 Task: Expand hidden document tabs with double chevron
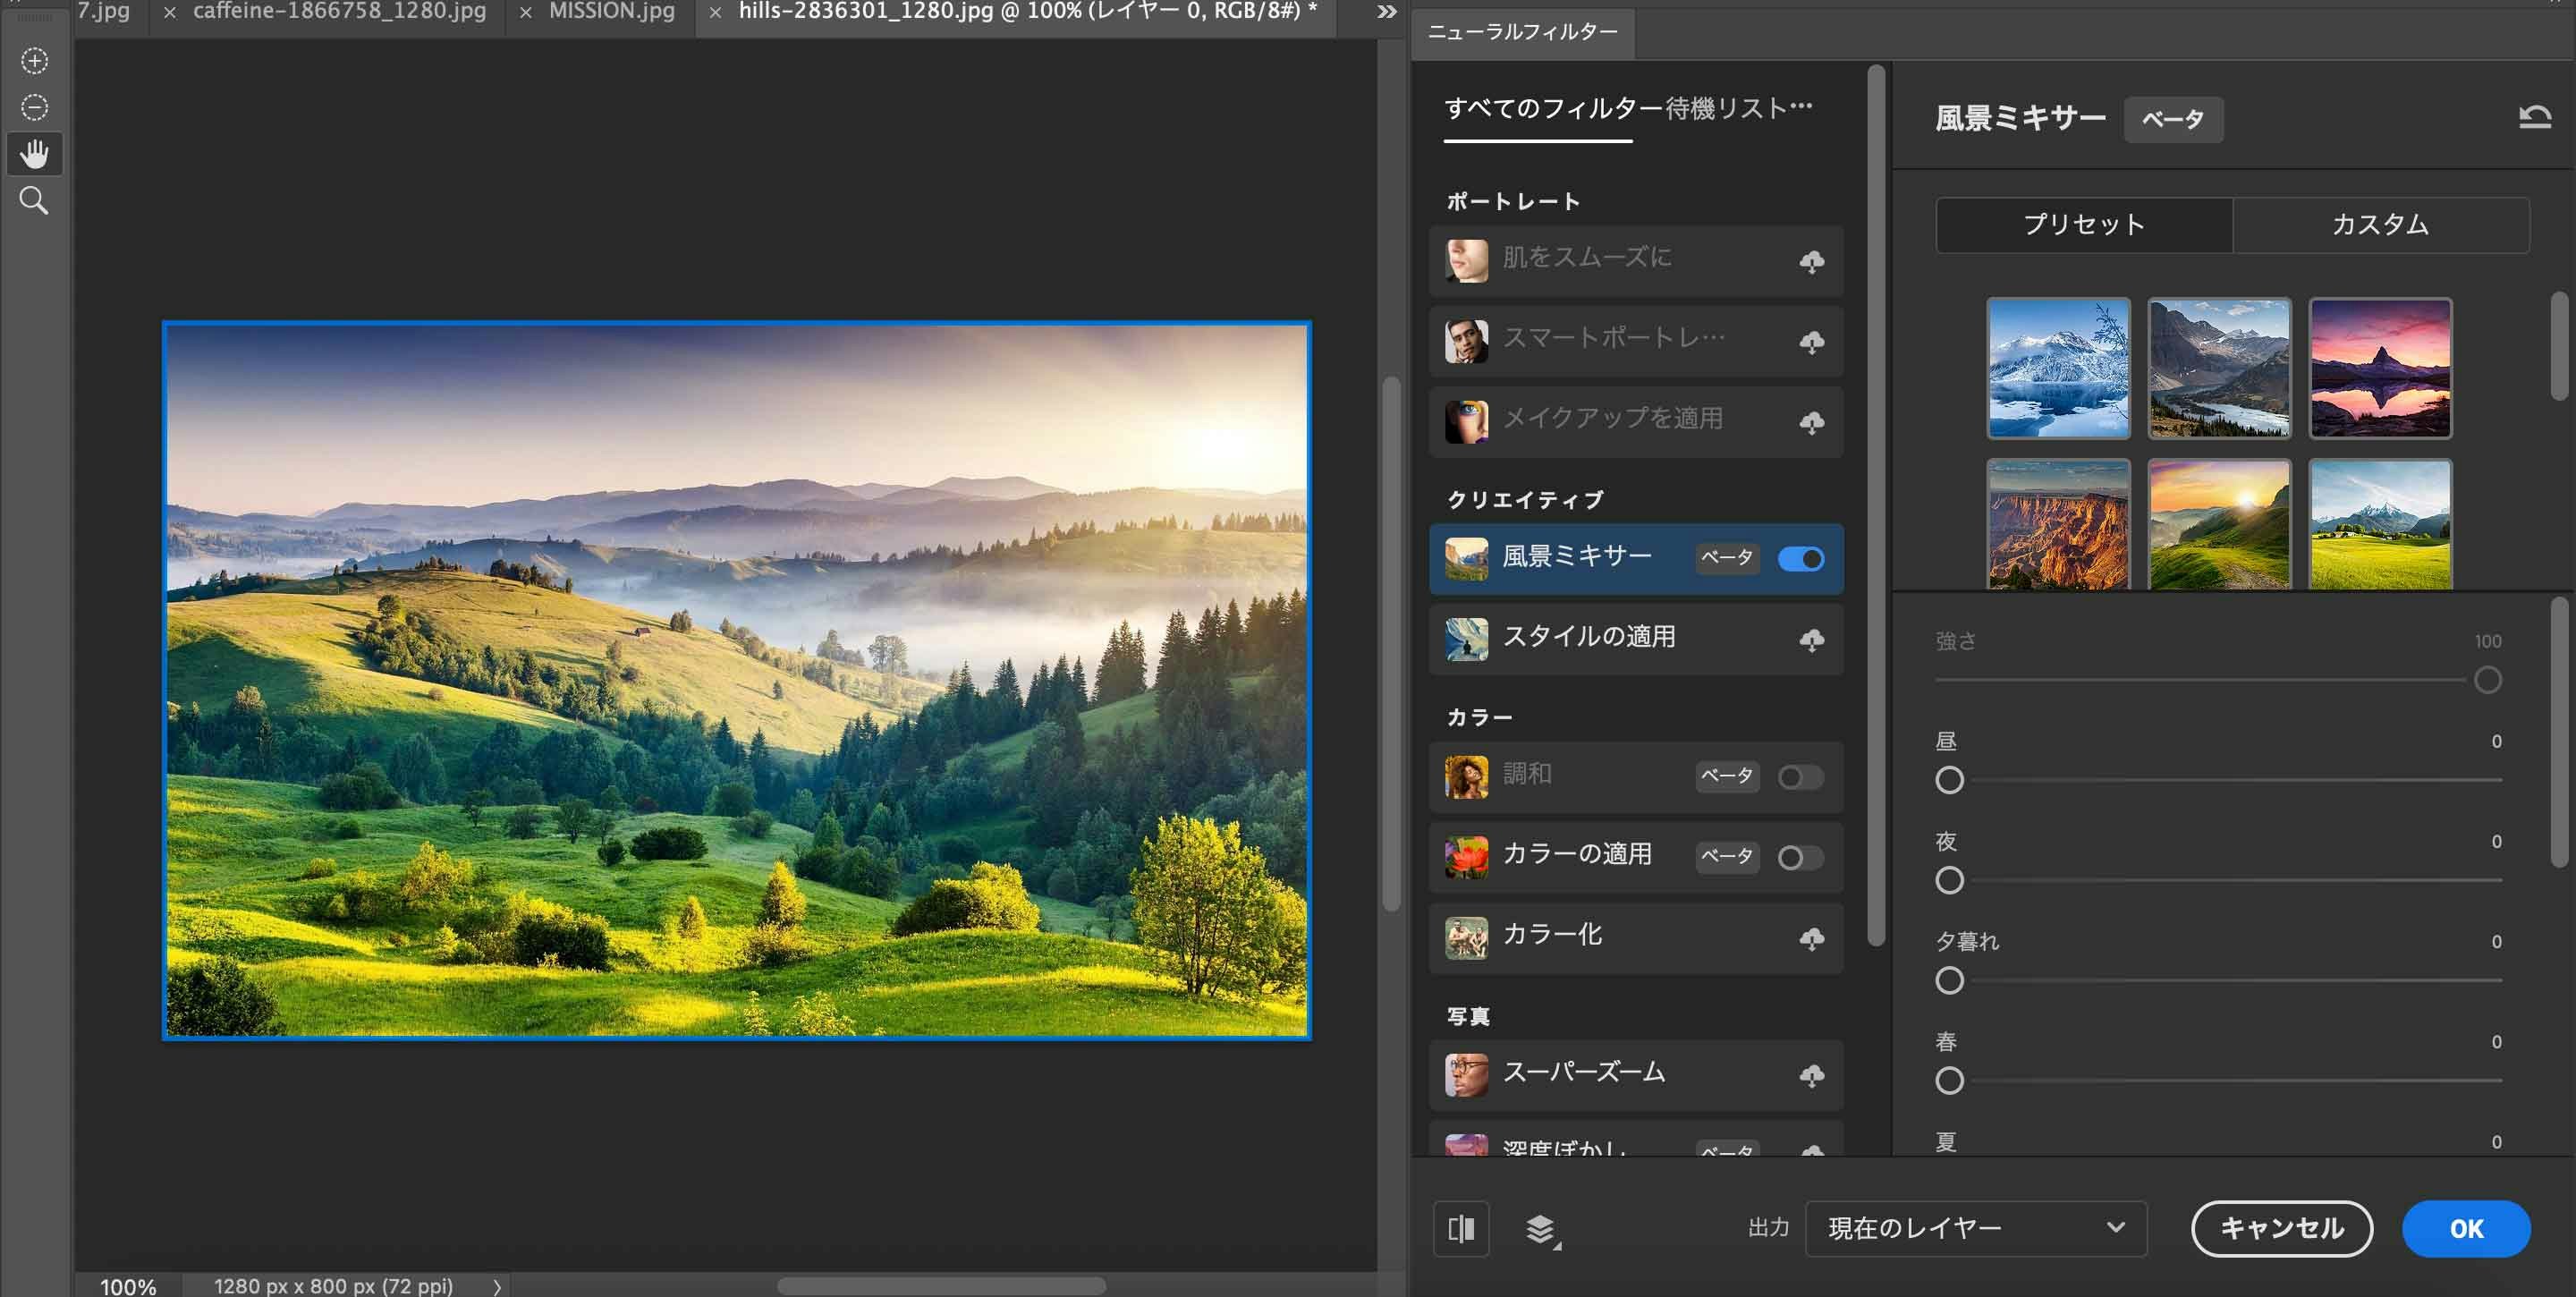pos(1386,12)
